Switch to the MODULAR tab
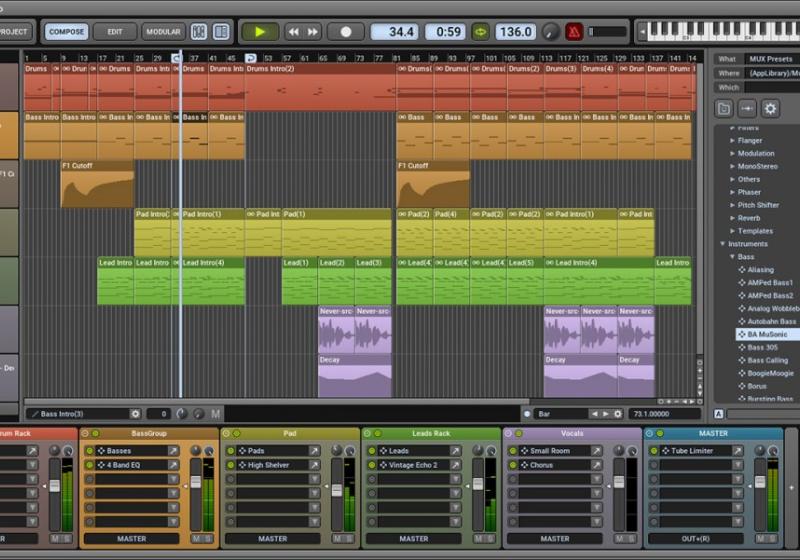The height and width of the screenshot is (560, 800). 163,32
